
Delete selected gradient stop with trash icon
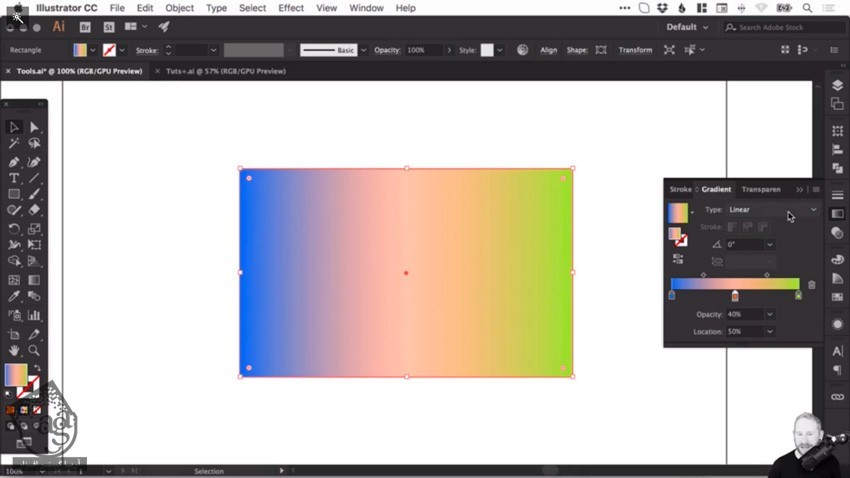(812, 285)
